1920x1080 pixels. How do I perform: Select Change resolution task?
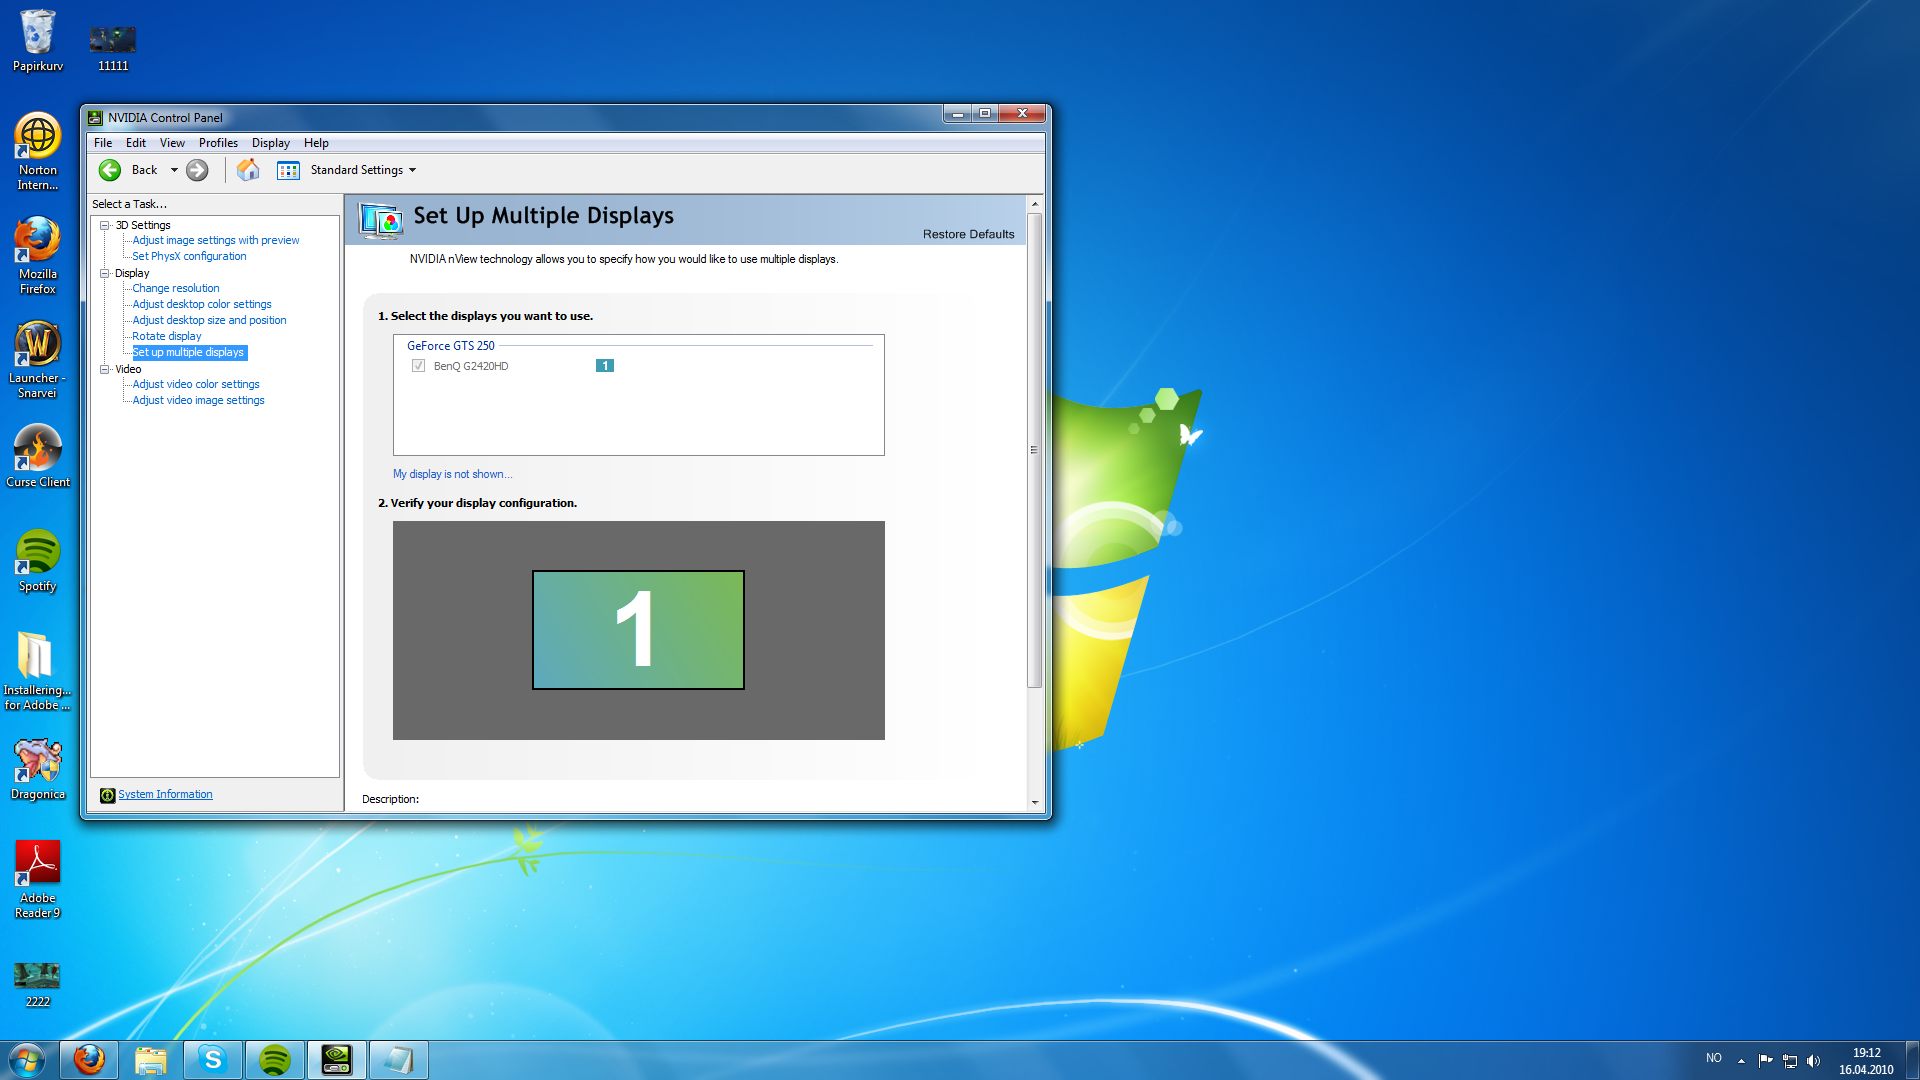pos(176,288)
